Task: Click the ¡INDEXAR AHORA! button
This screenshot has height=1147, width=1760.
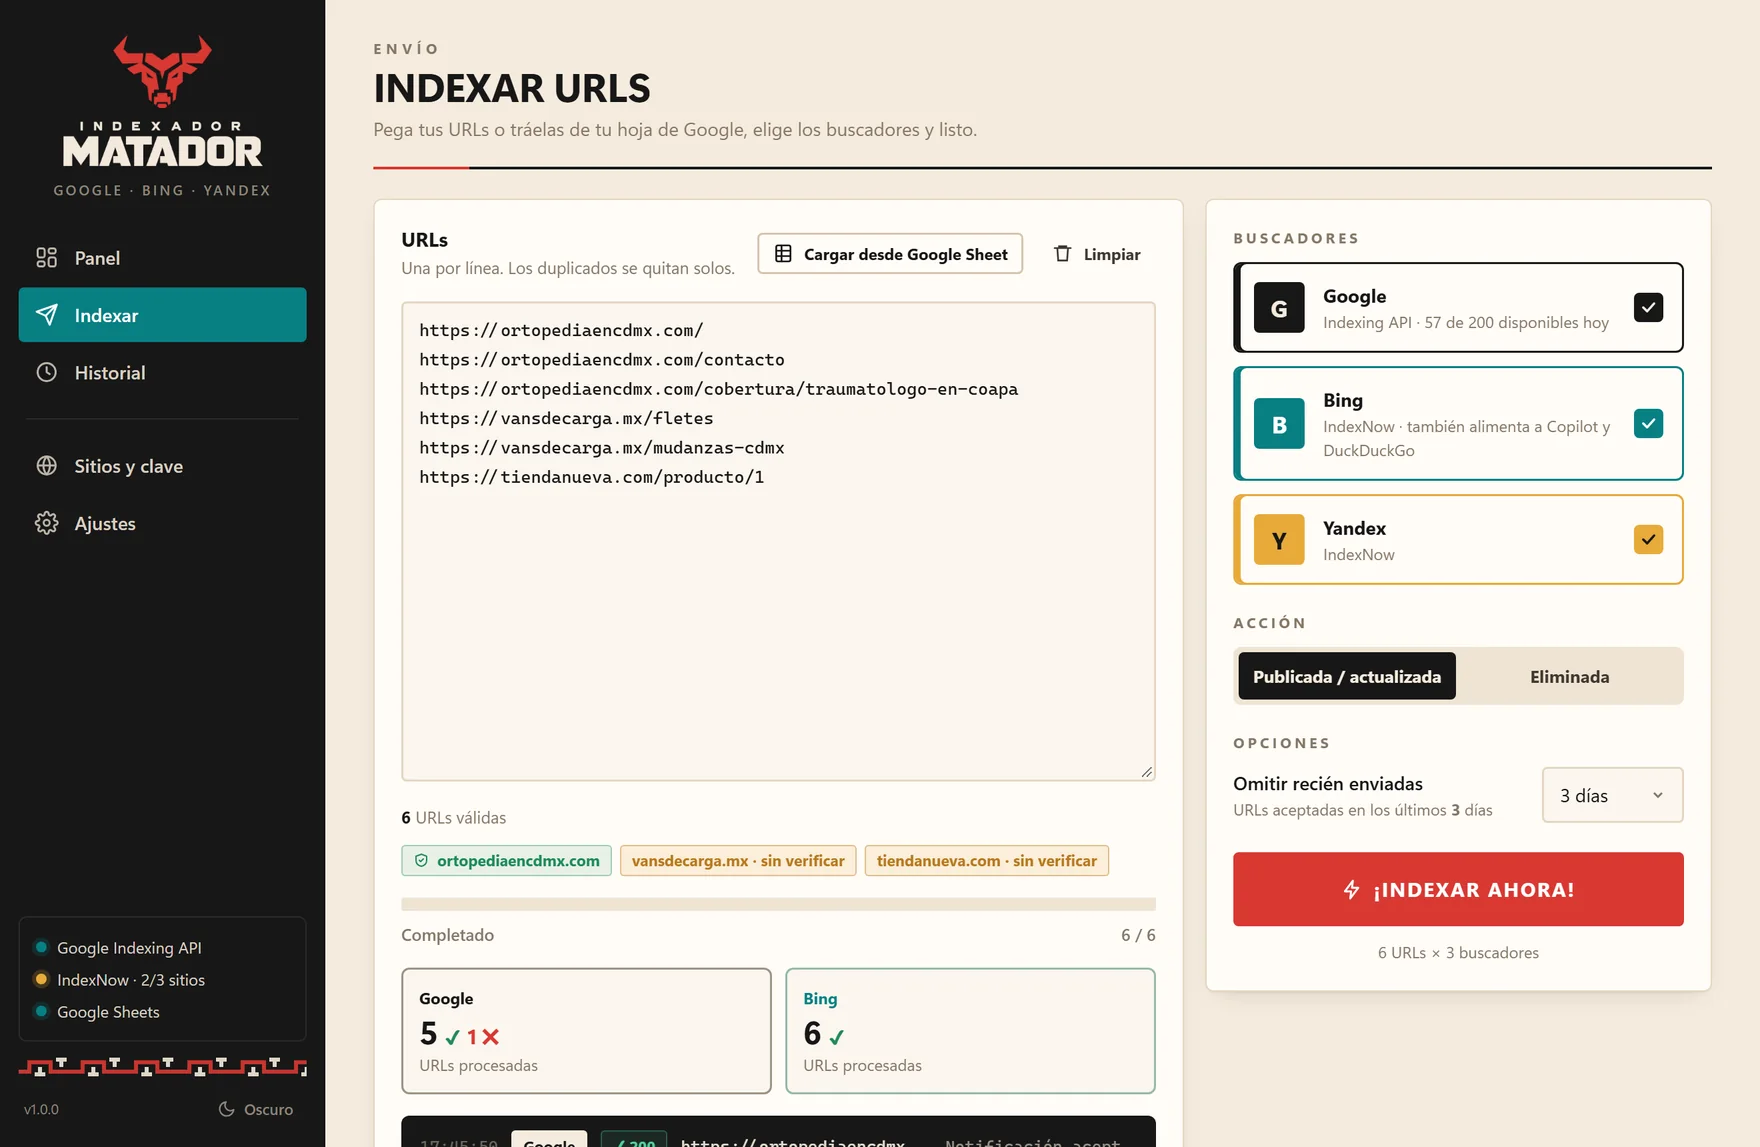Action: [x=1458, y=889]
